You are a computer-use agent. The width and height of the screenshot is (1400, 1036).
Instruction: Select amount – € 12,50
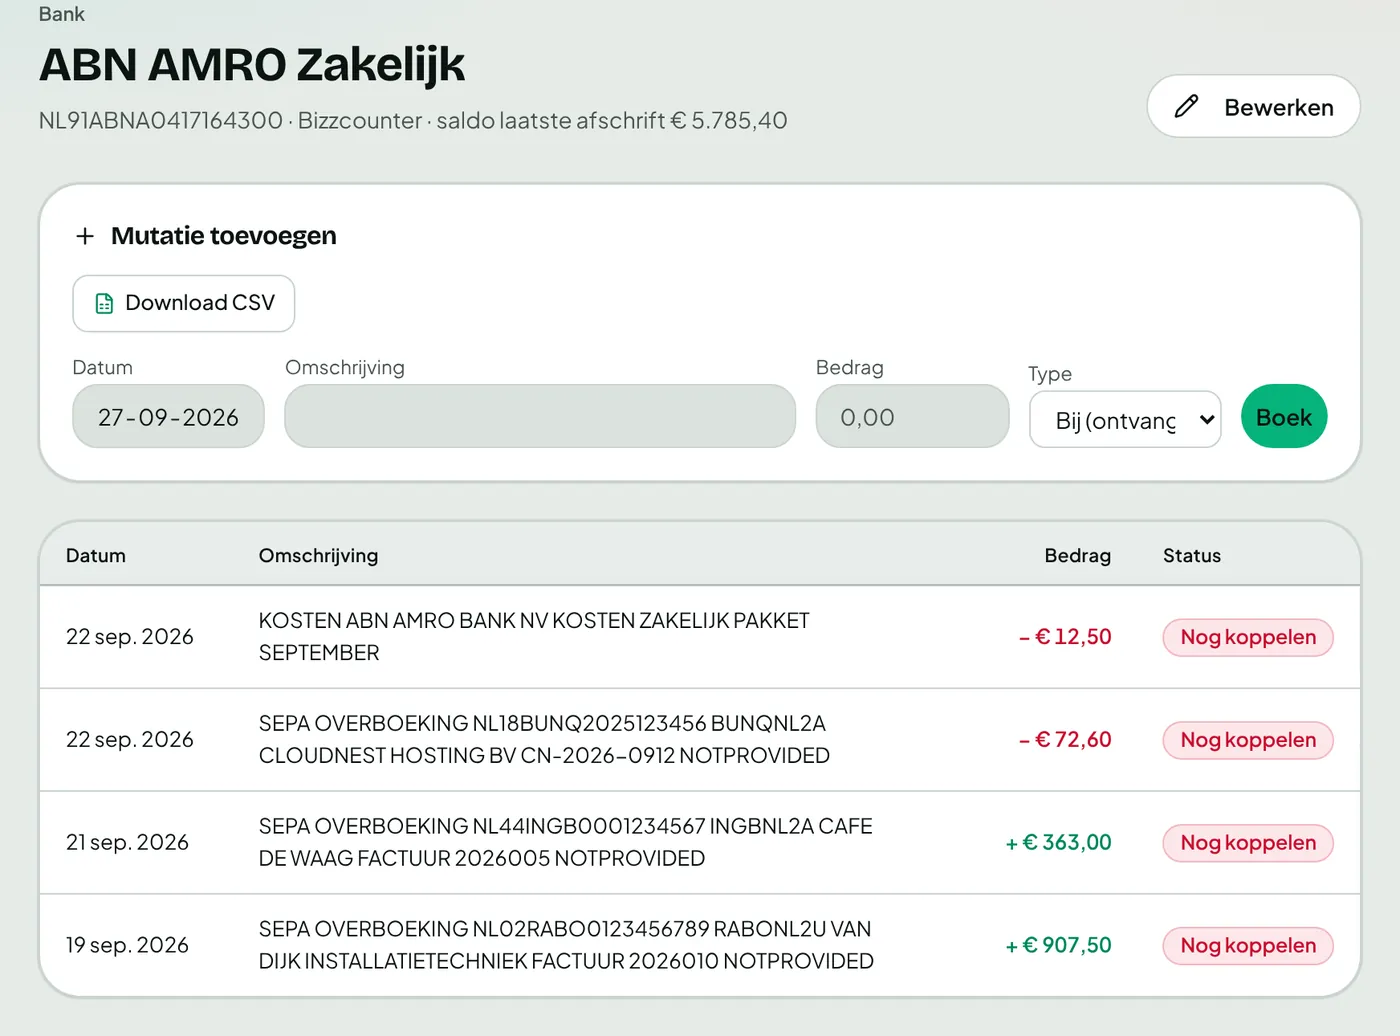click(1065, 637)
